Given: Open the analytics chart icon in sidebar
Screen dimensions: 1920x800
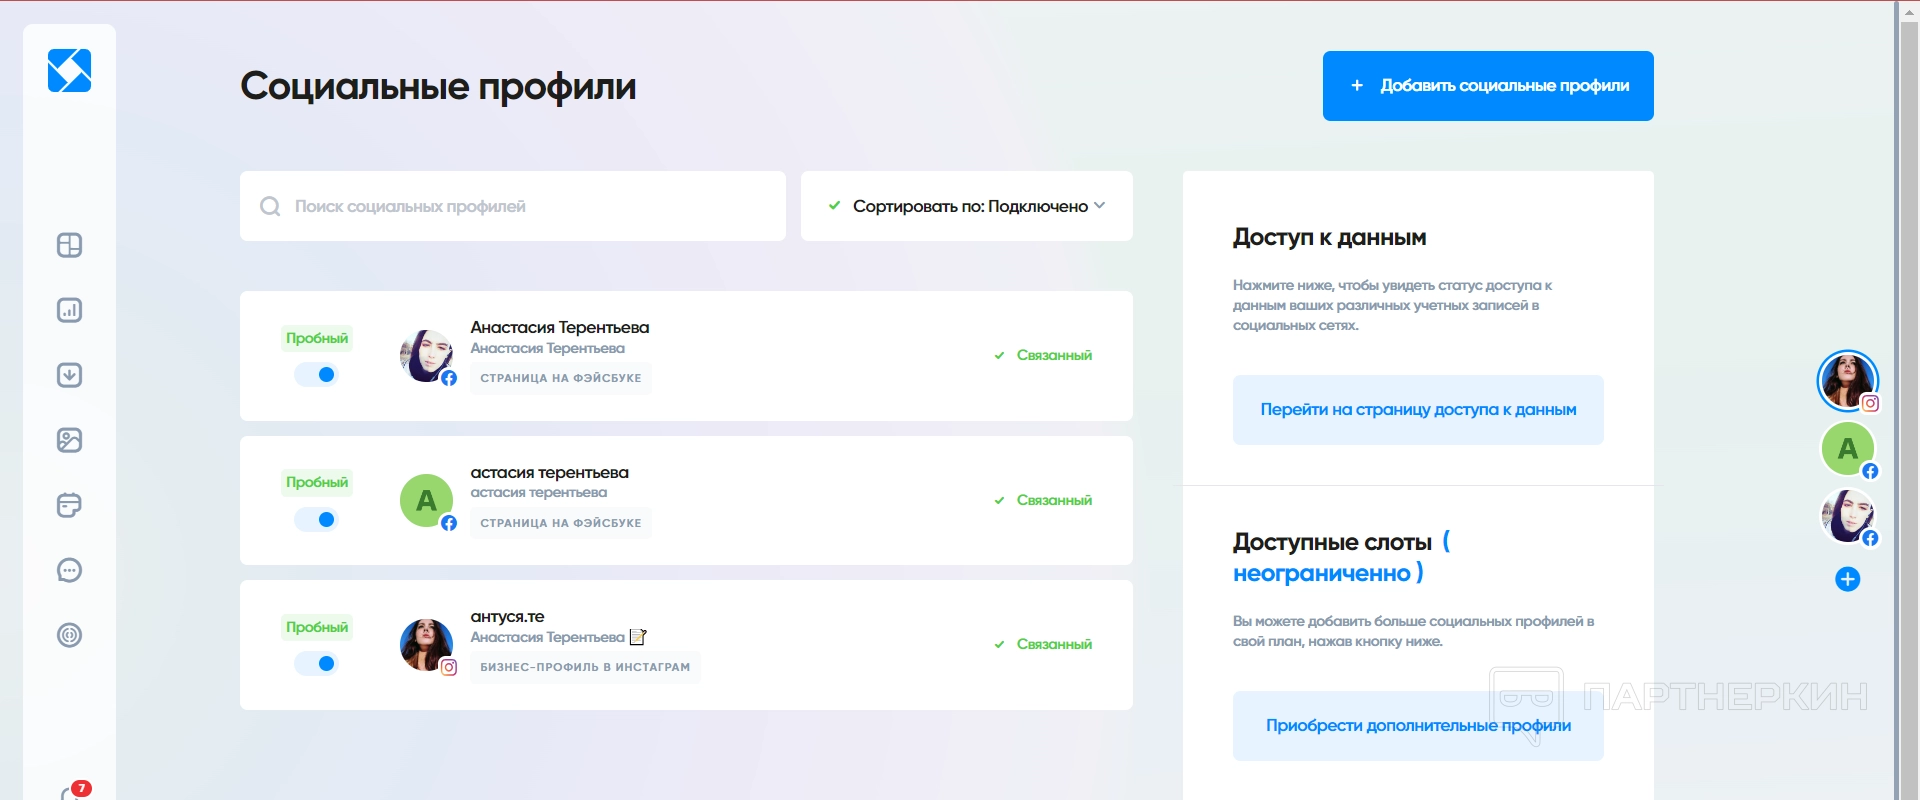Looking at the screenshot, I should pos(69,310).
